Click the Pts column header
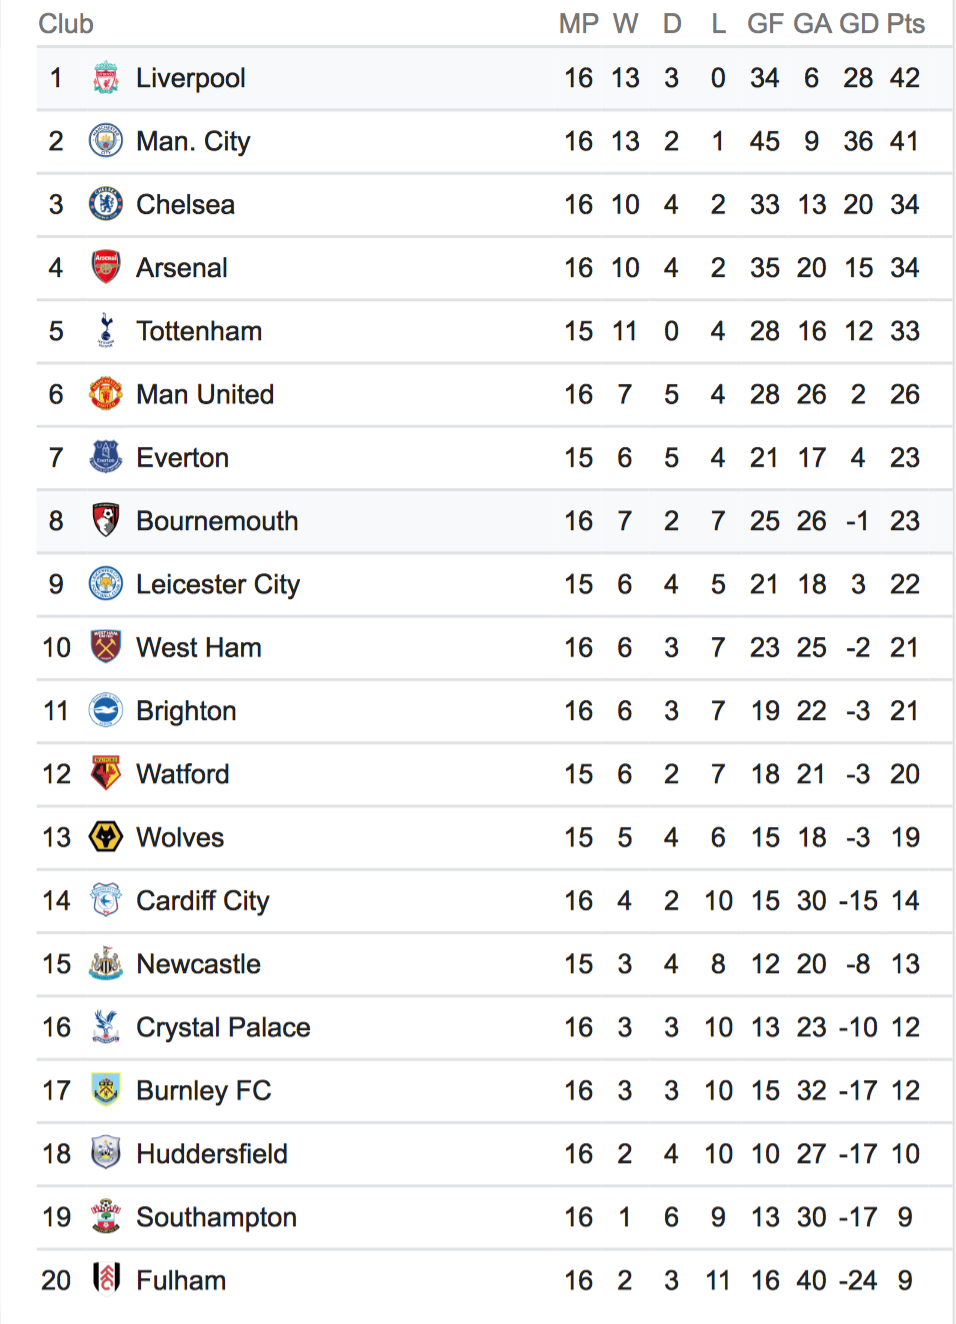956x1324 pixels. pyautogui.click(x=906, y=23)
